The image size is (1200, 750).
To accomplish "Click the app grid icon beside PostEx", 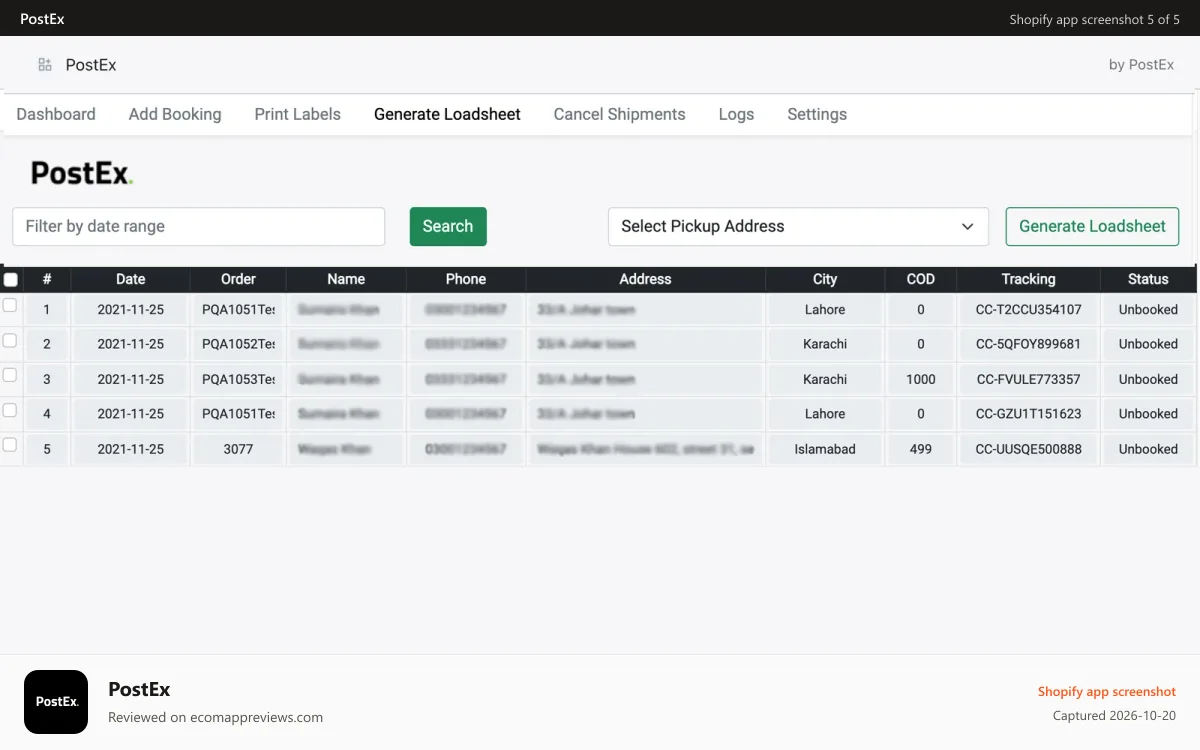I will [45, 65].
